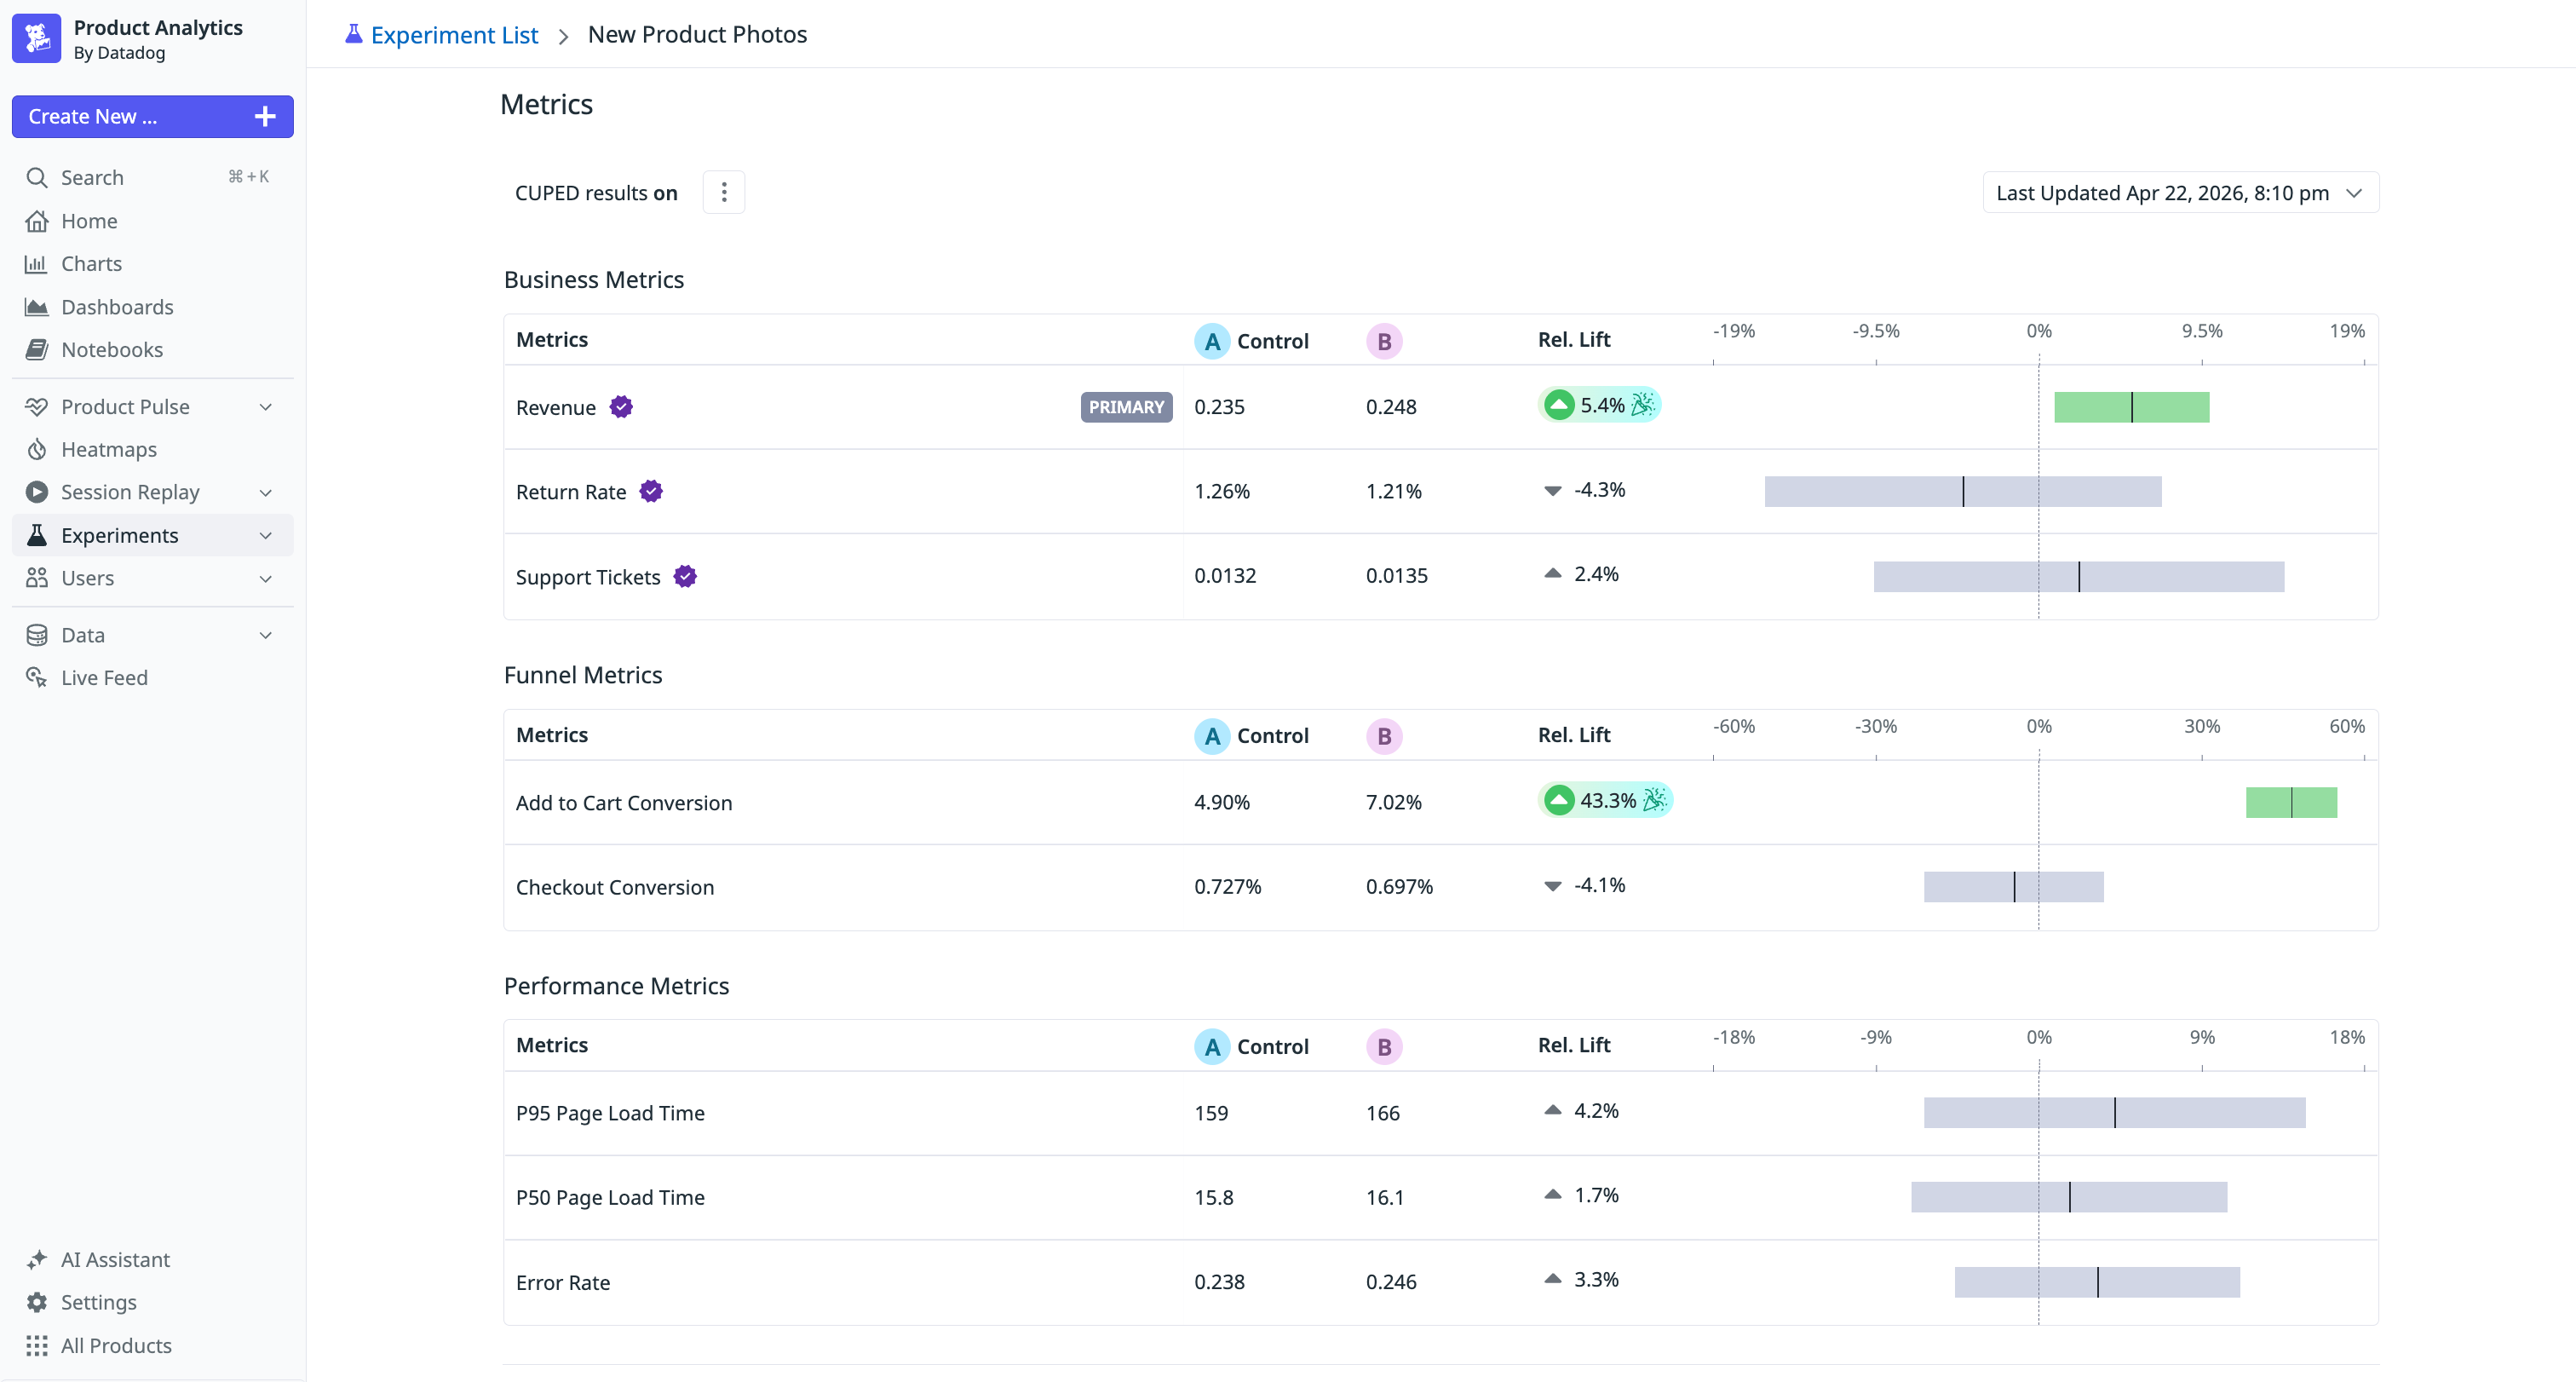The width and height of the screenshot is (2576, 1382).
Task: Go to Dashboards in the sidebar
Action: pos(117,307)
